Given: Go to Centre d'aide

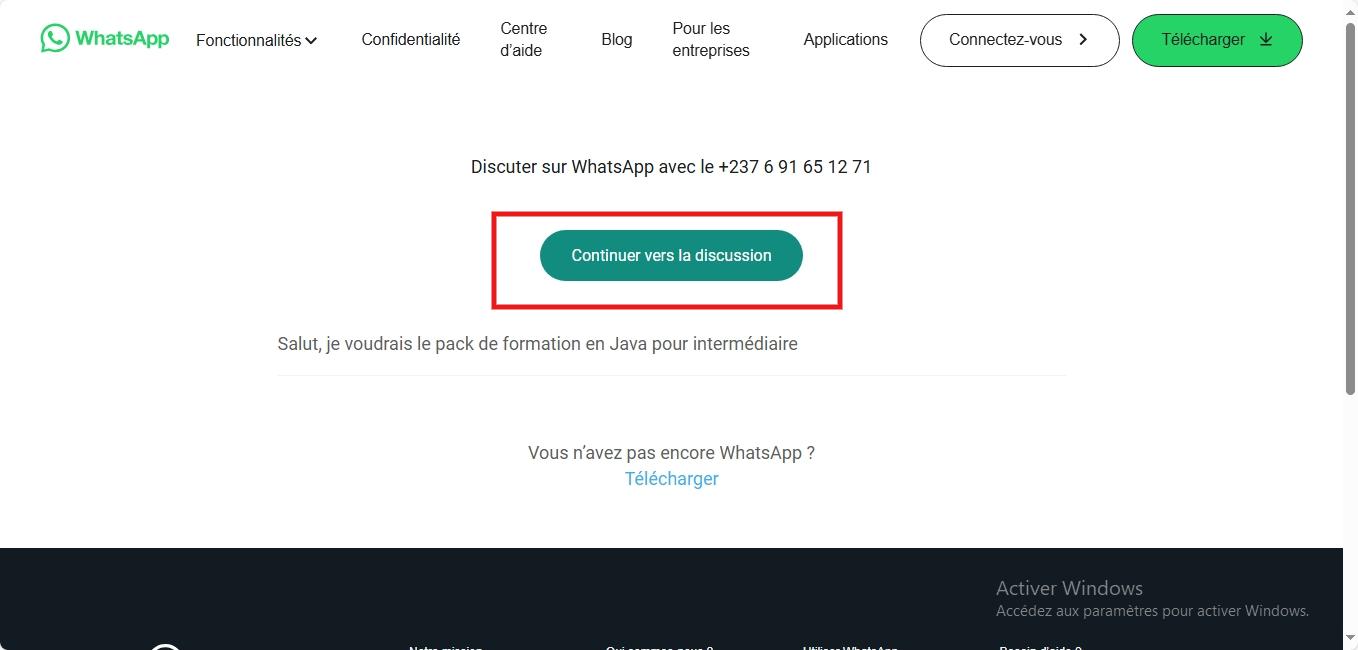Looking at the screenshot, I should coord(524,40).
